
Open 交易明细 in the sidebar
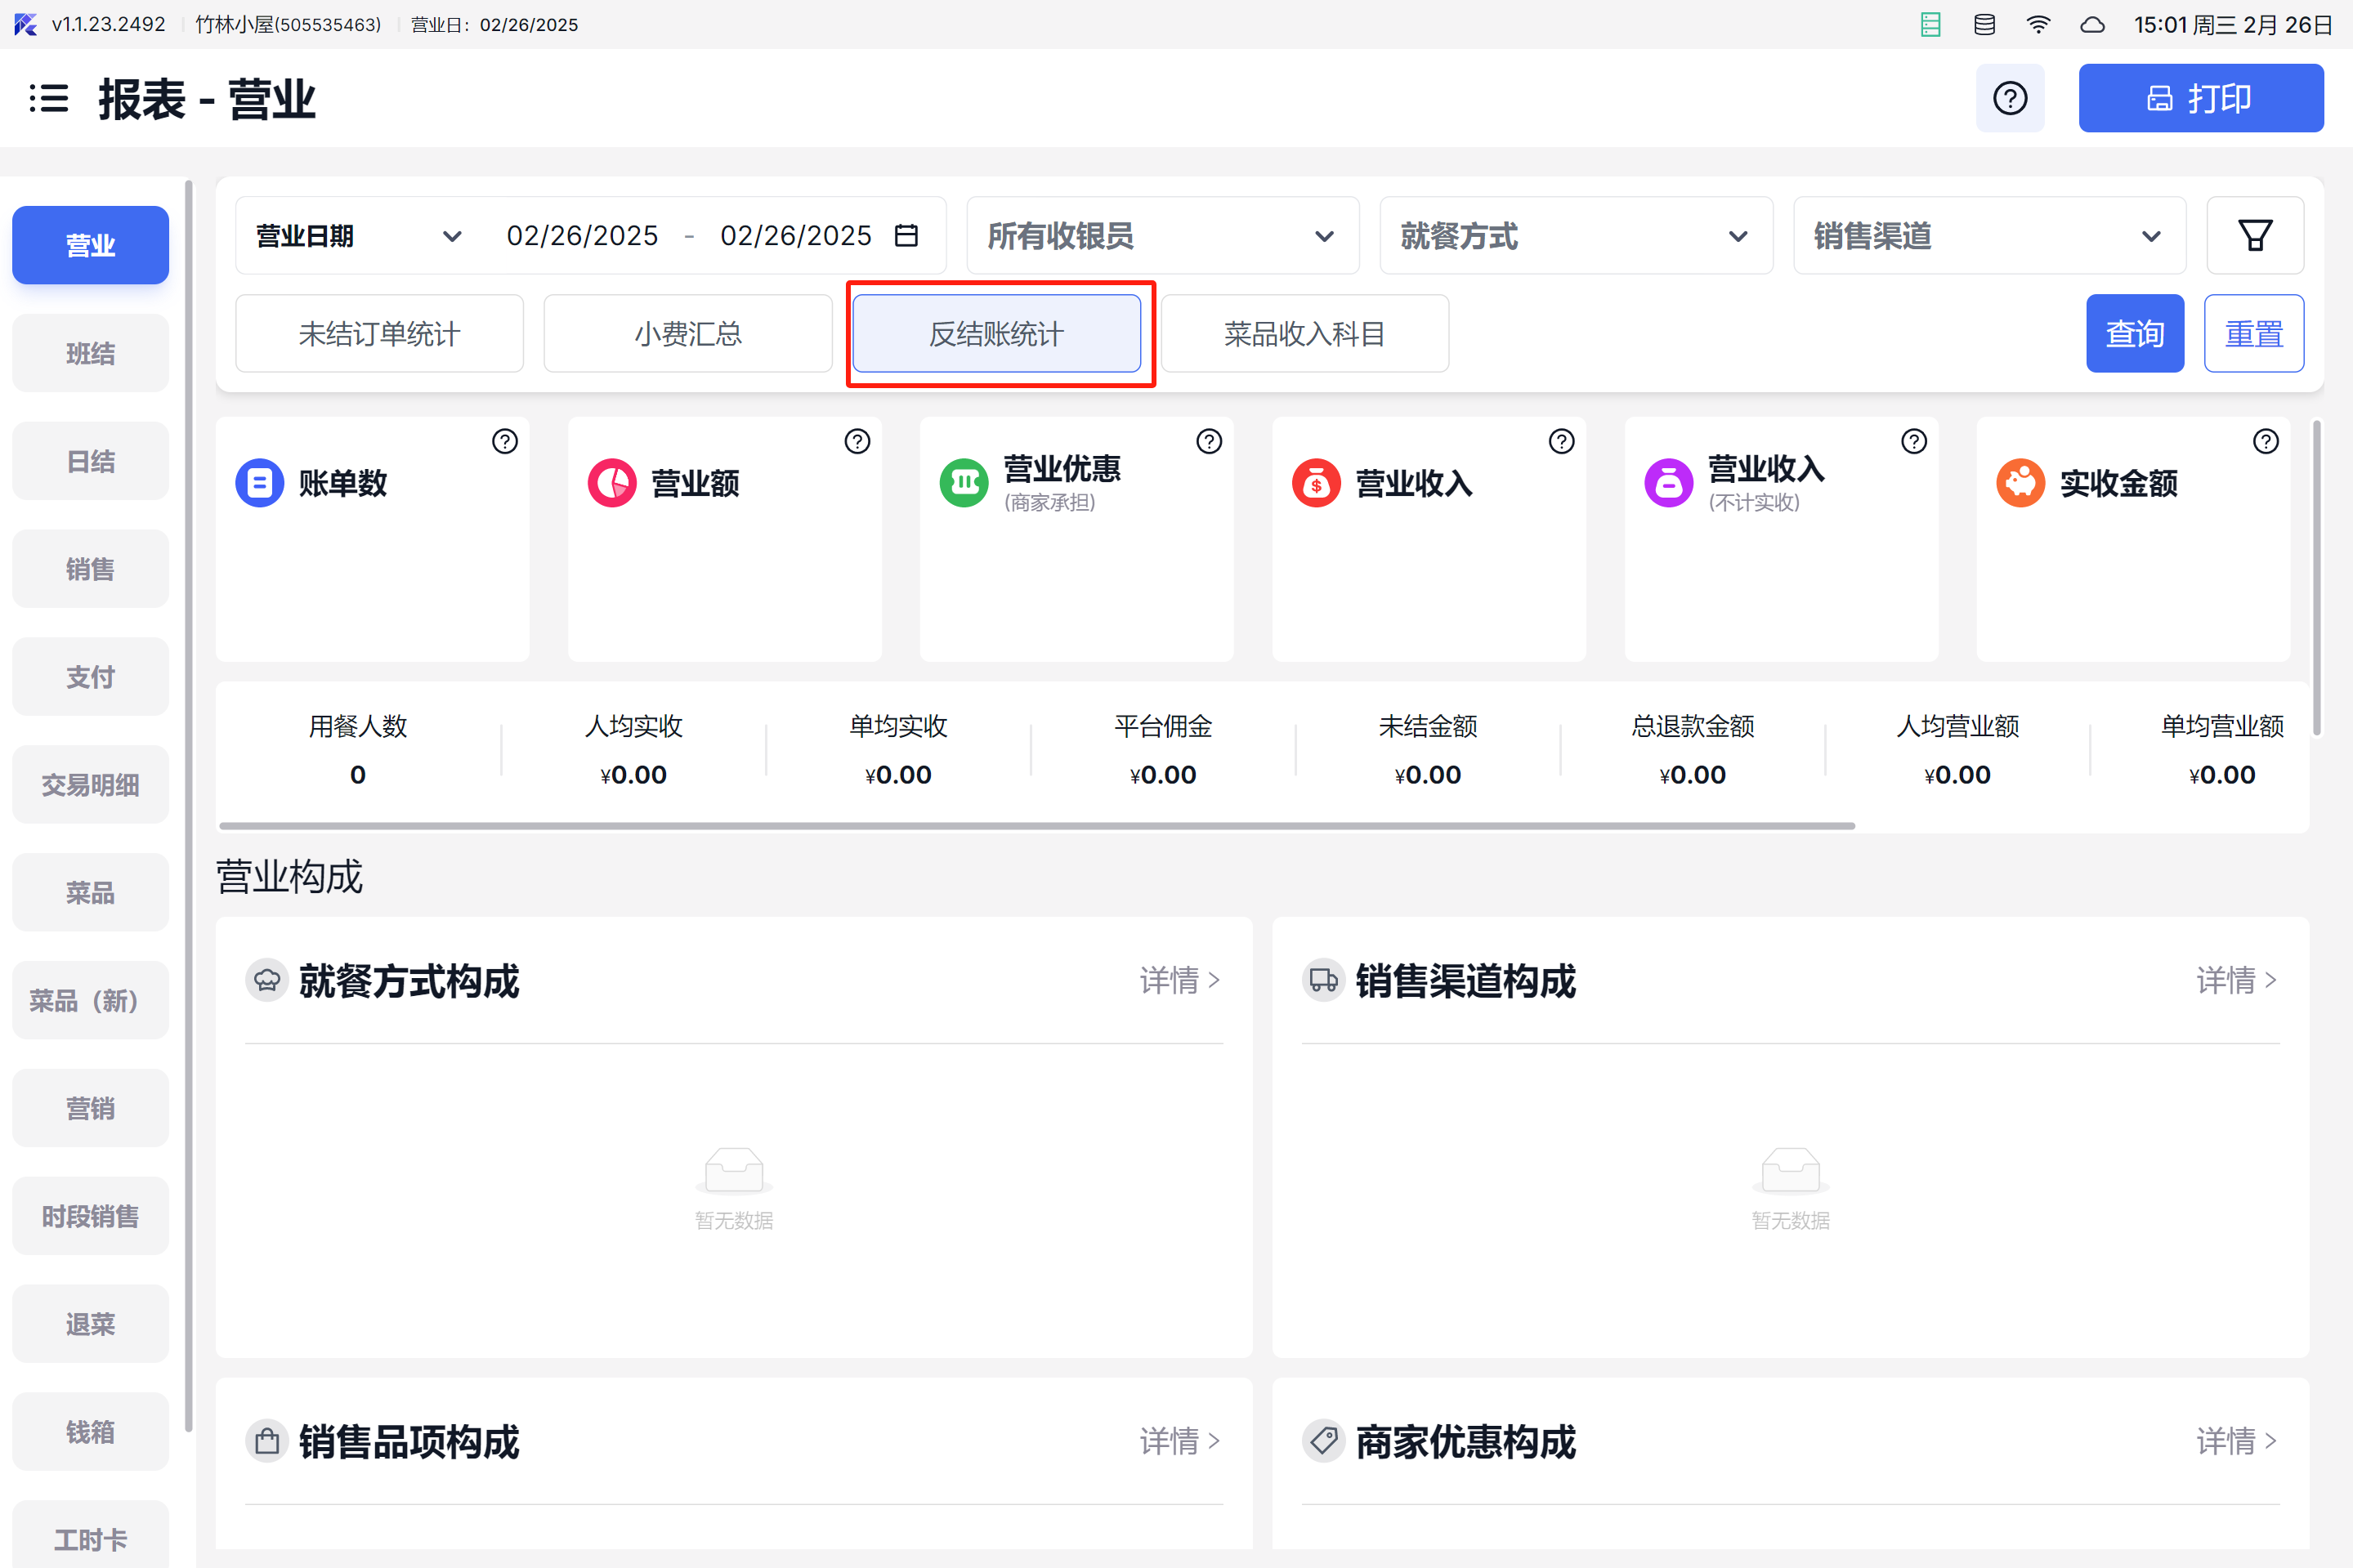coord(90,785)
